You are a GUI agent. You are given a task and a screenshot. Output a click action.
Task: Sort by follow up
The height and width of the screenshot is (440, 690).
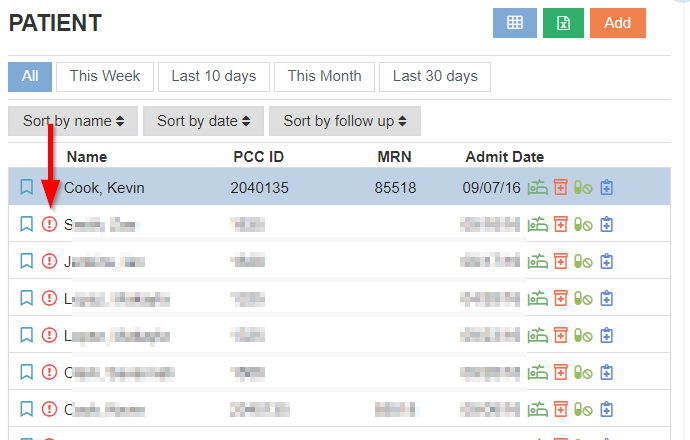pos(345,121)
